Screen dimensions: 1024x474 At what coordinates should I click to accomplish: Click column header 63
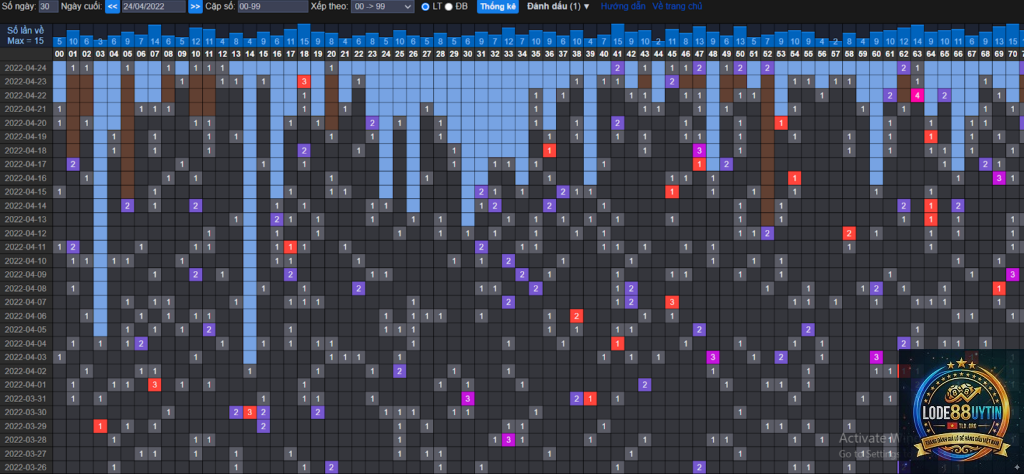click(917, 54)
